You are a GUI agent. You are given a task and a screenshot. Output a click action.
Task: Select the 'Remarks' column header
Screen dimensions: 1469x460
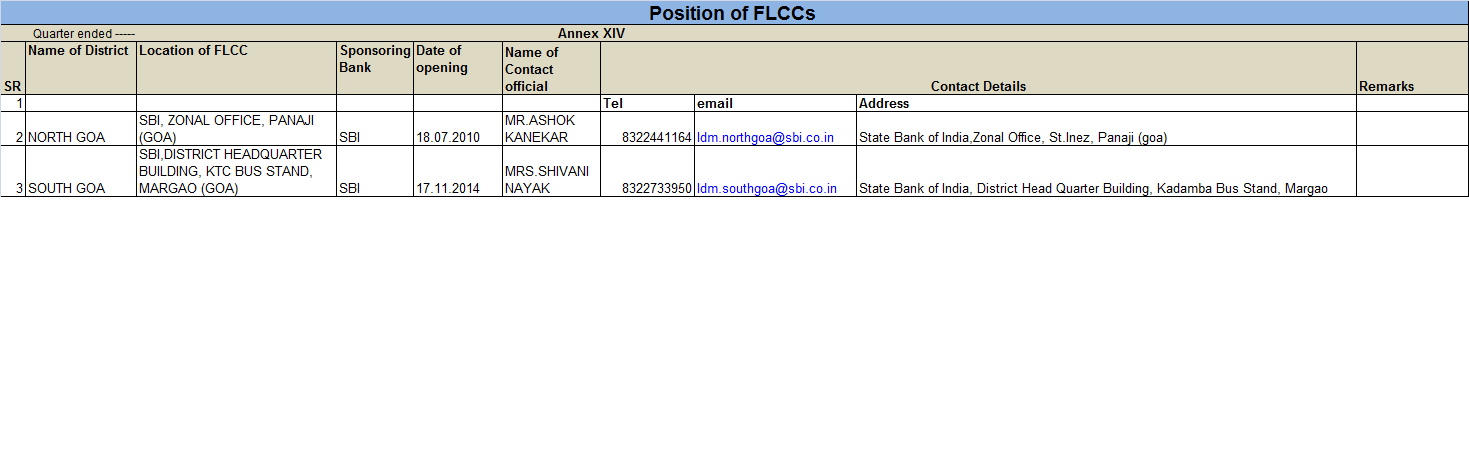click(1386, 86)
